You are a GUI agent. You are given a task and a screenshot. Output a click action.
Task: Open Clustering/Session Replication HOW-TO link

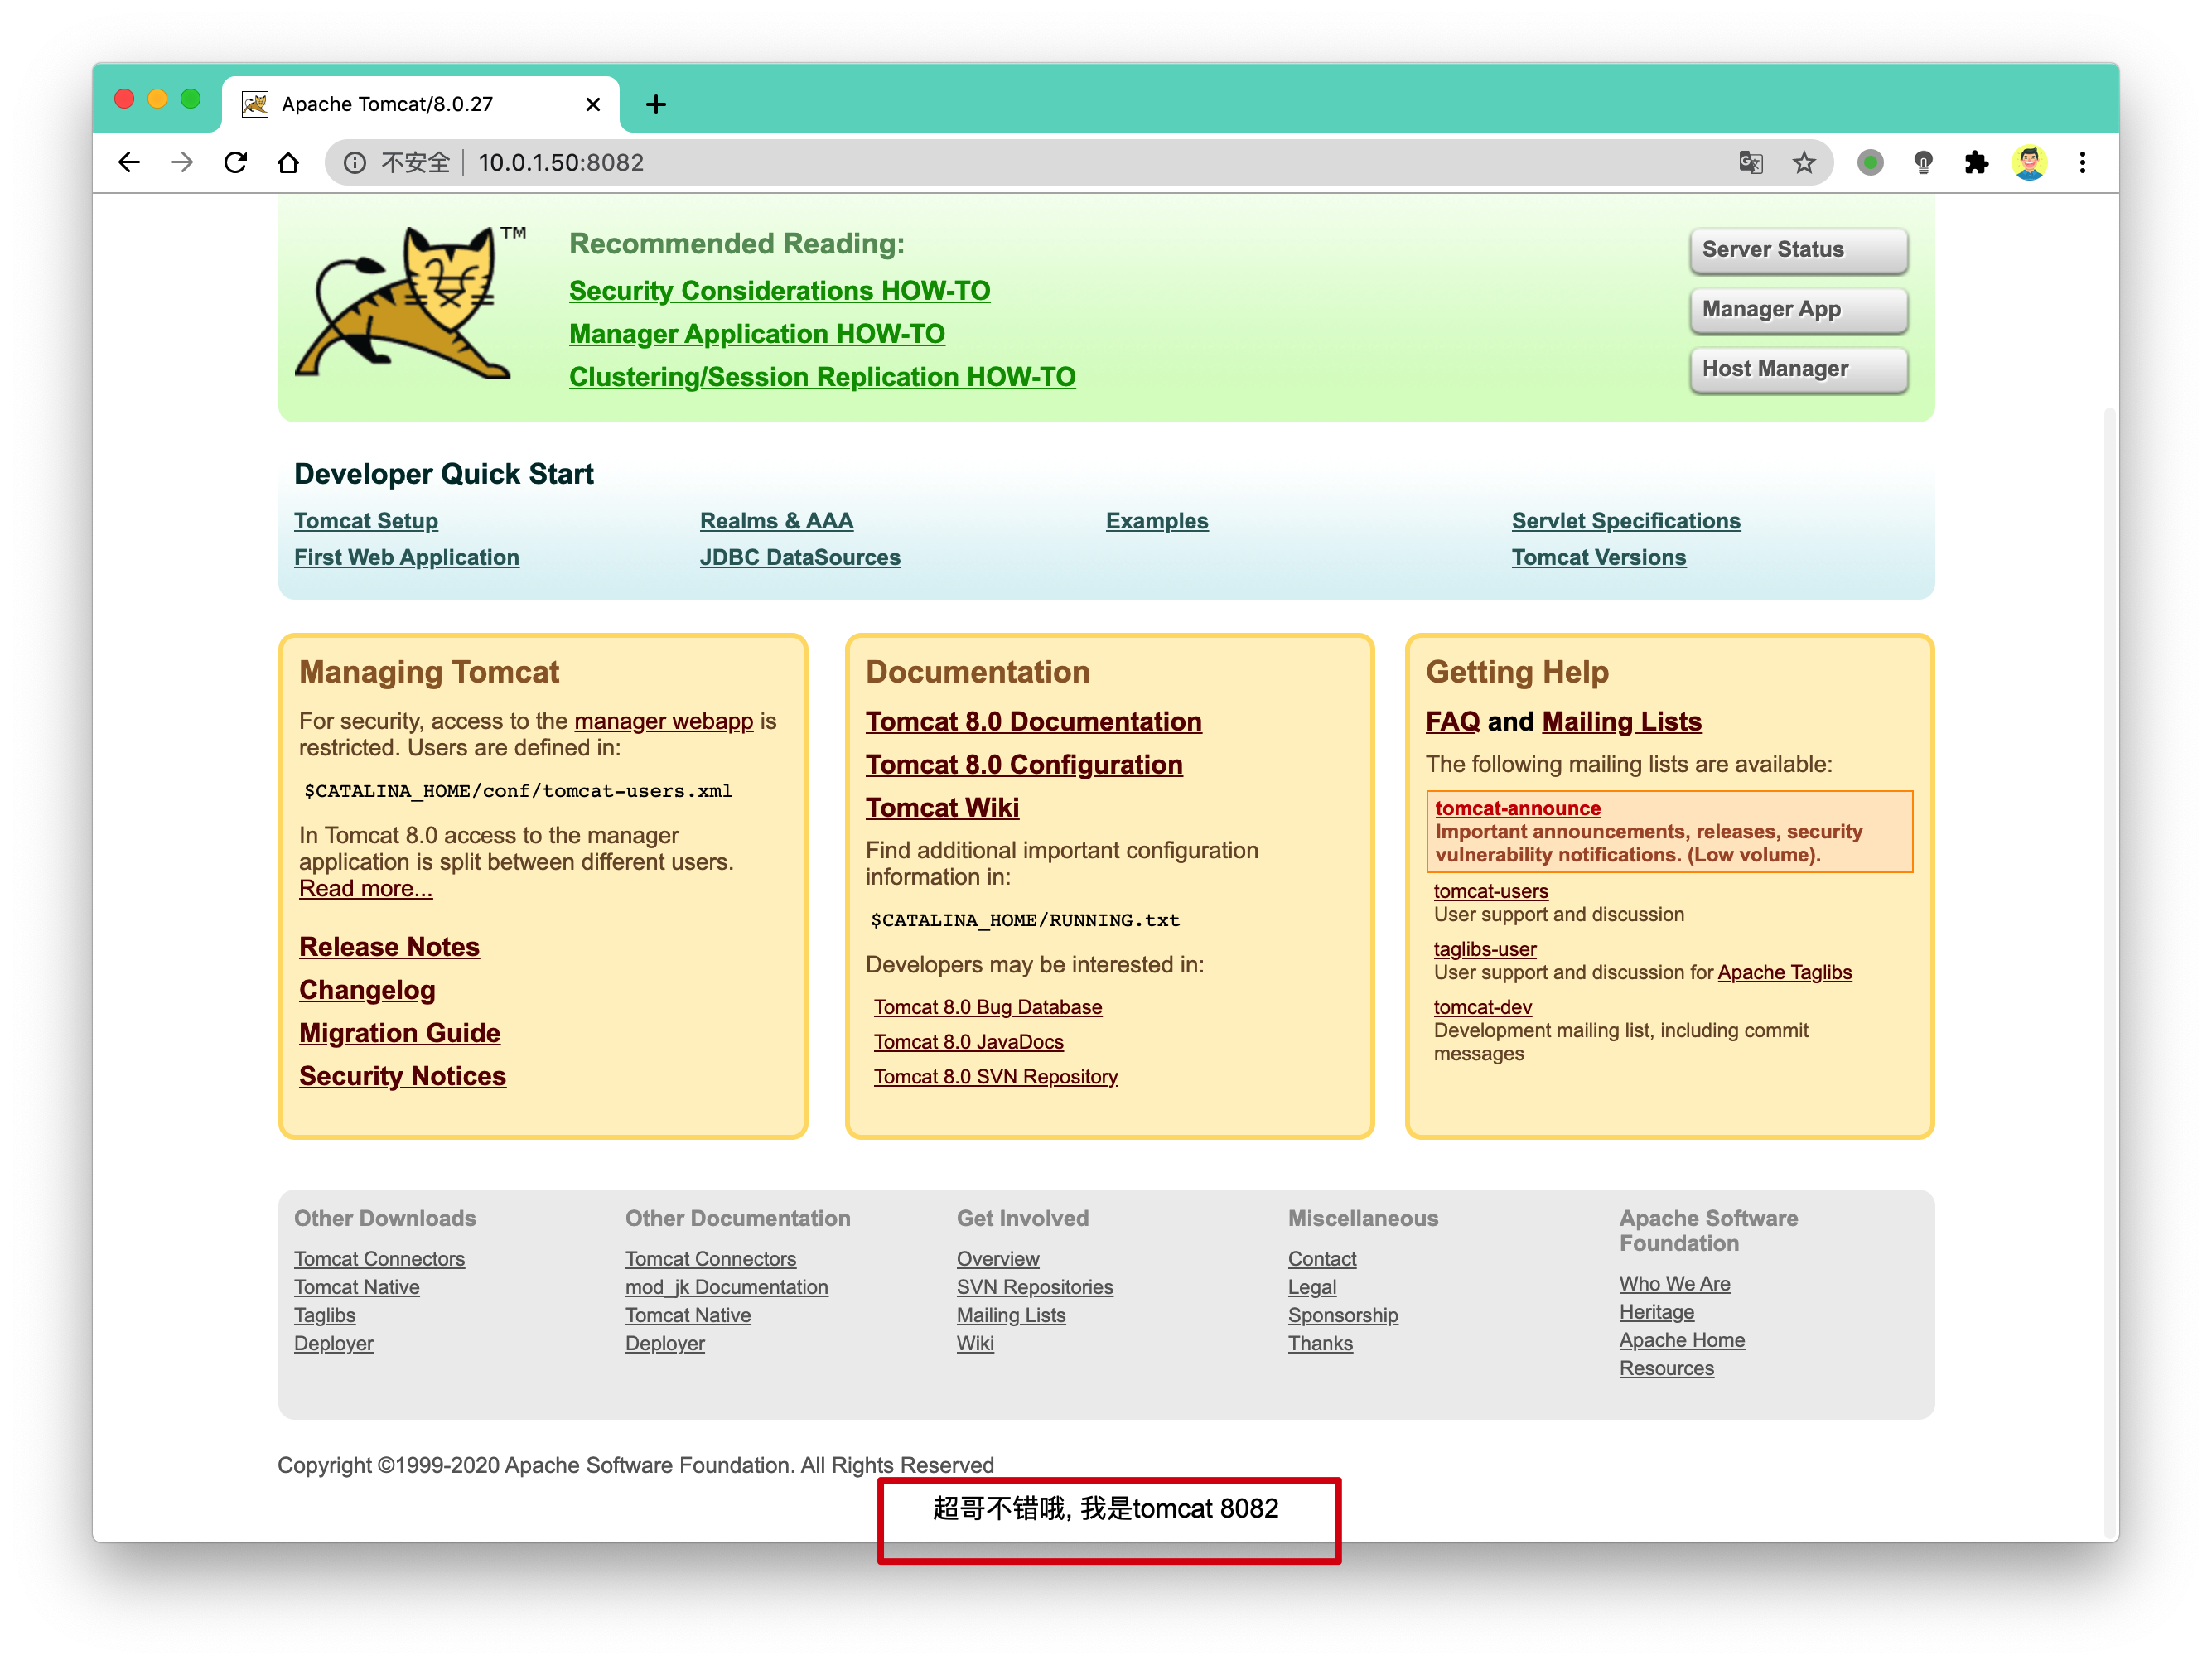click(x=822, y=377)
